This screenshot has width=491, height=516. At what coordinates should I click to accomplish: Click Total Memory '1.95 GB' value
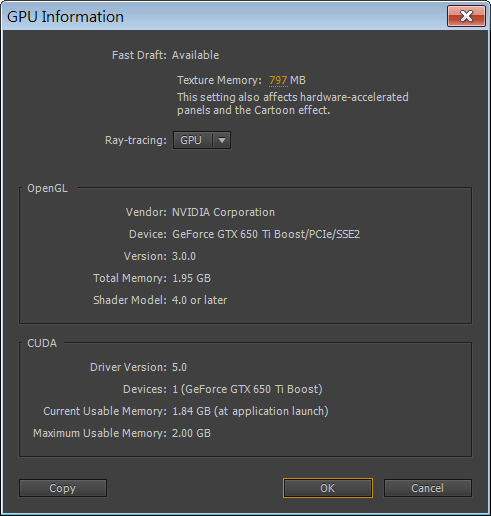click(191, 278)
